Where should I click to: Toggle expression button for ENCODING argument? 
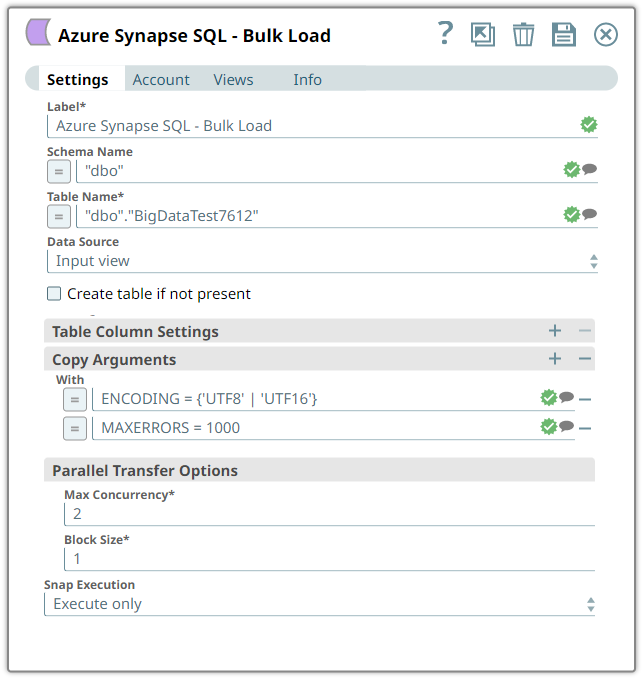tap(75, 400)
